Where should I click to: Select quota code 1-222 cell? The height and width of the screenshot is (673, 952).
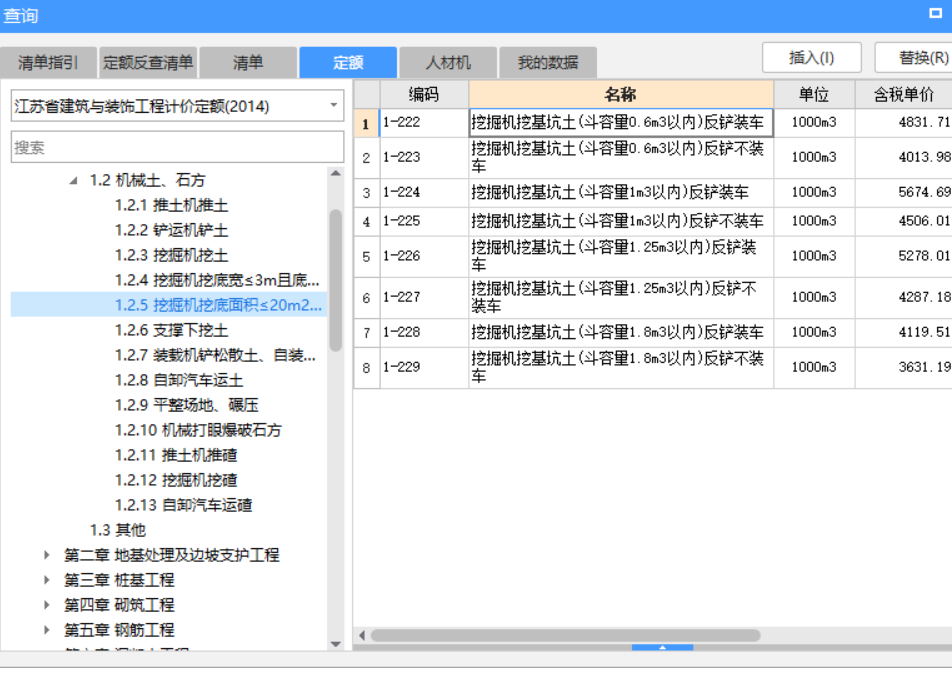(x=424, y=123)
